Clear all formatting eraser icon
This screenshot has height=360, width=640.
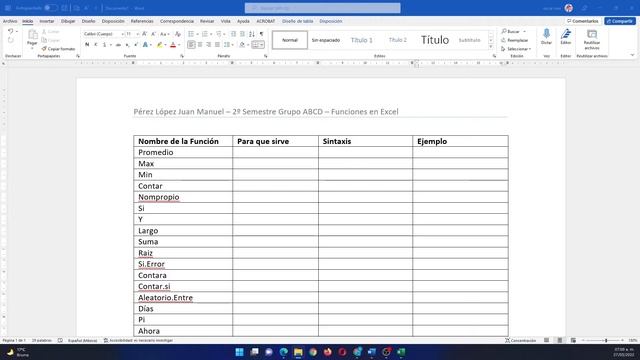click(x=178, y=34)
